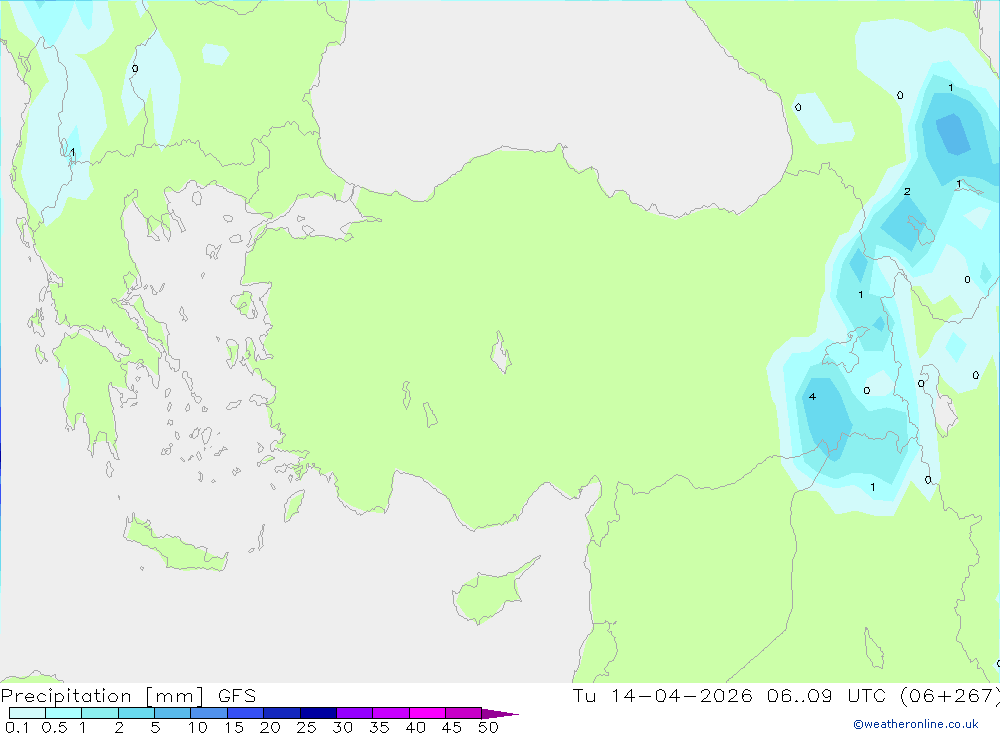Click the '0.5' legend scale label

[54, 727]
